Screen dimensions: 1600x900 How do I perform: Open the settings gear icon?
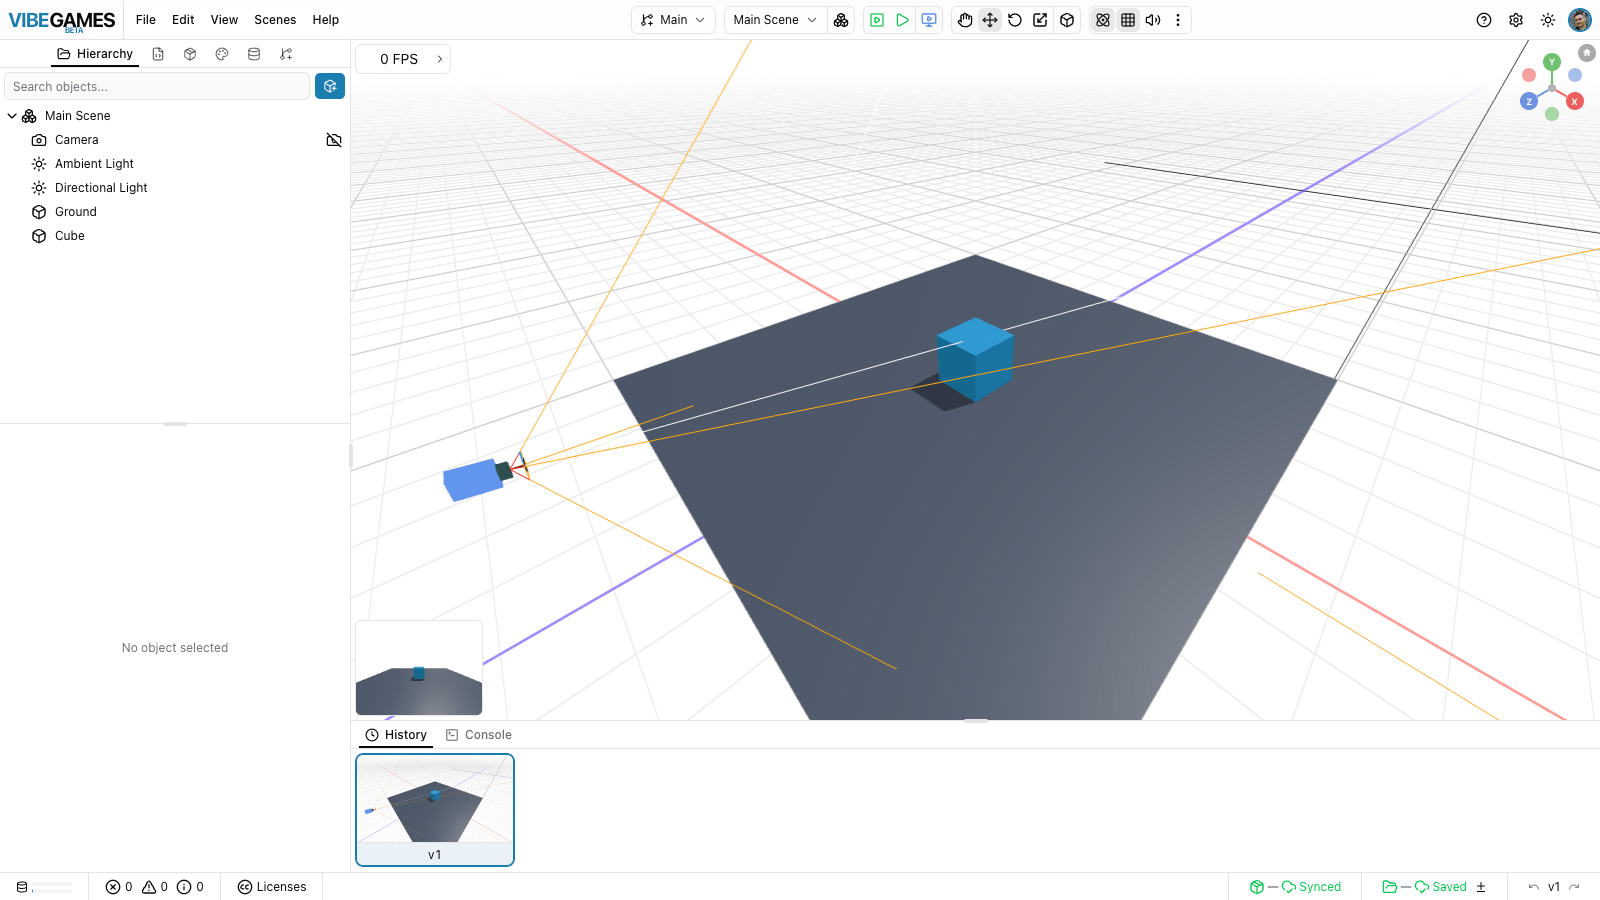tap(1516, 20)
